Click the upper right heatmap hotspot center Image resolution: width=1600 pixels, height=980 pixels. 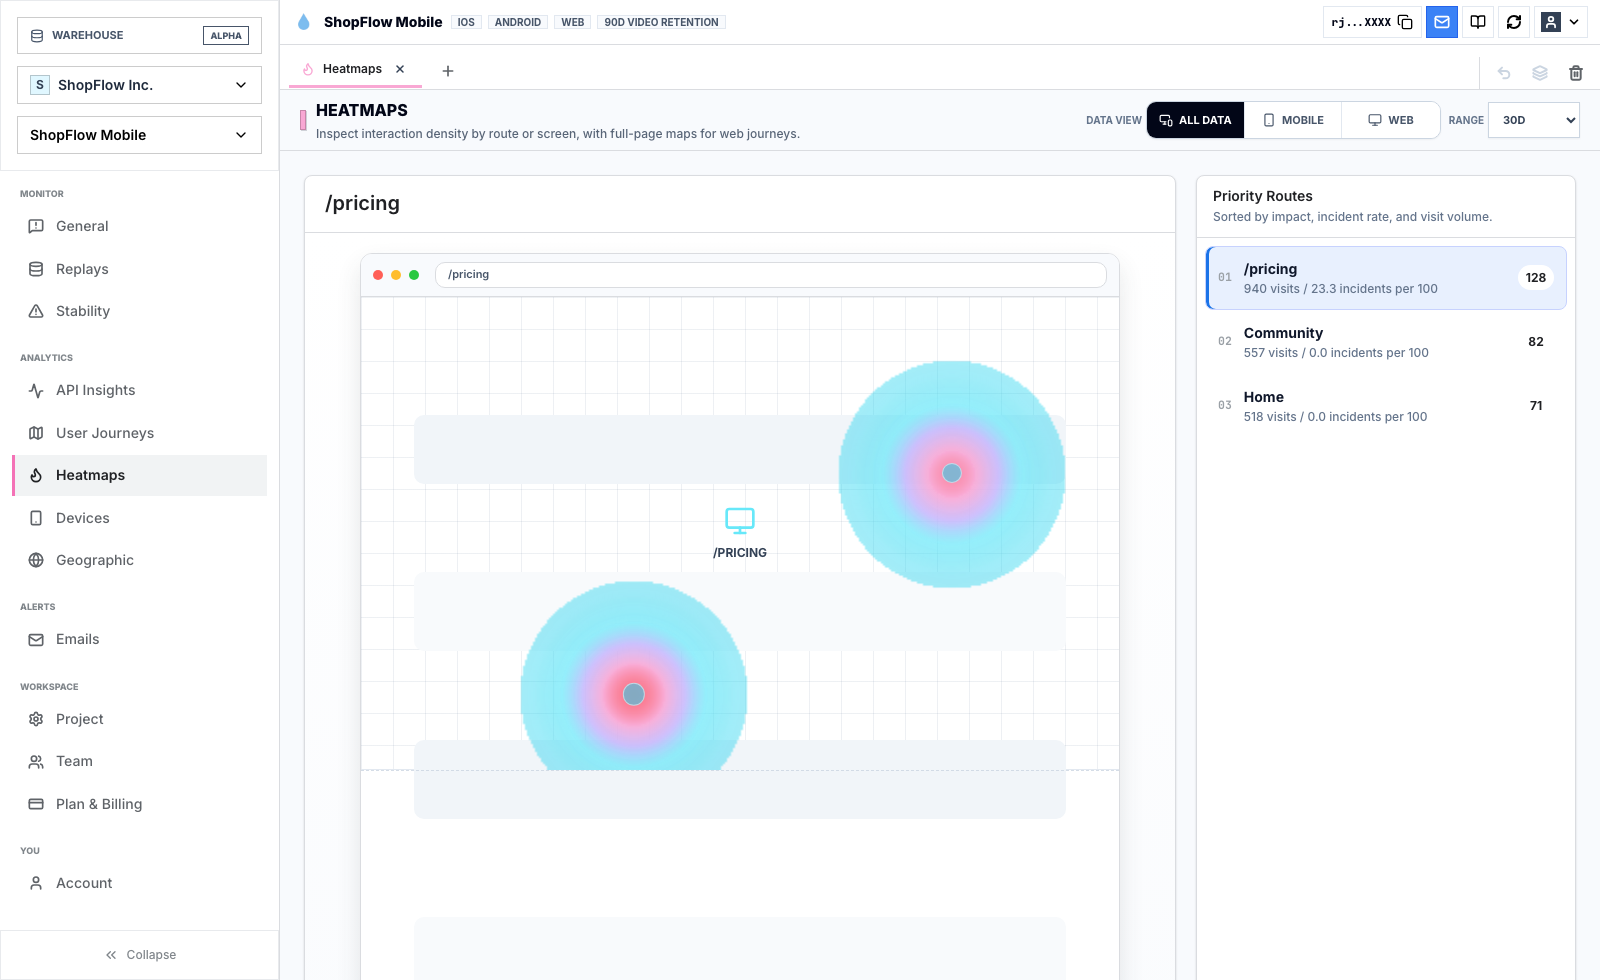tap(952, 473)
